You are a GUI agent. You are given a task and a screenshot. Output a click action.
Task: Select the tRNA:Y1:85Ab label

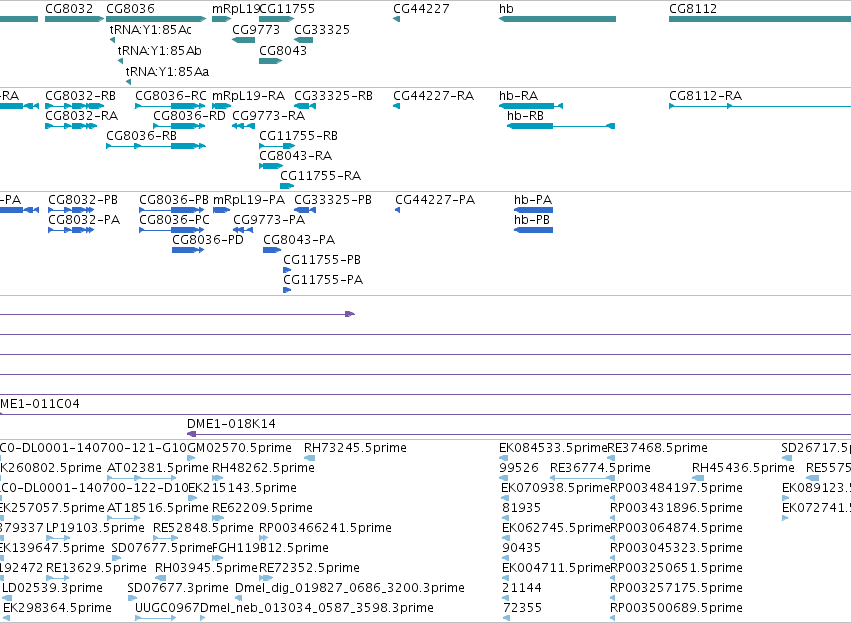pyautogui.click(x=160, y=50)
